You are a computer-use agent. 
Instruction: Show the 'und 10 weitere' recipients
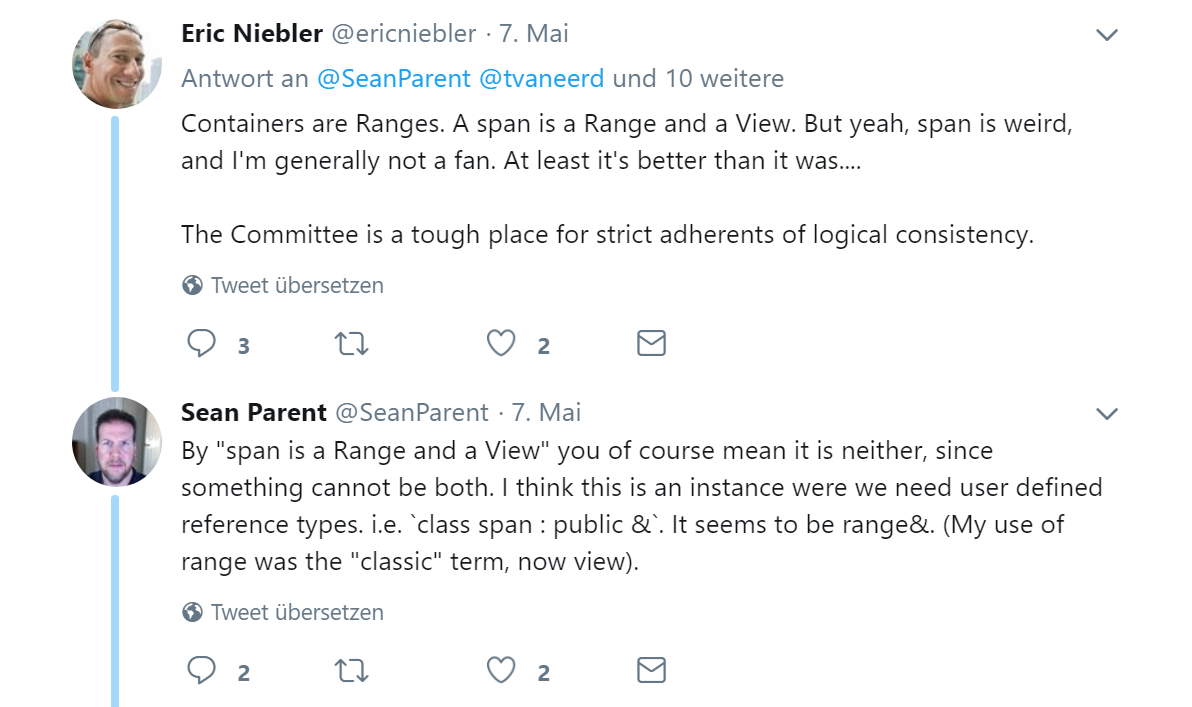[698, 78]
